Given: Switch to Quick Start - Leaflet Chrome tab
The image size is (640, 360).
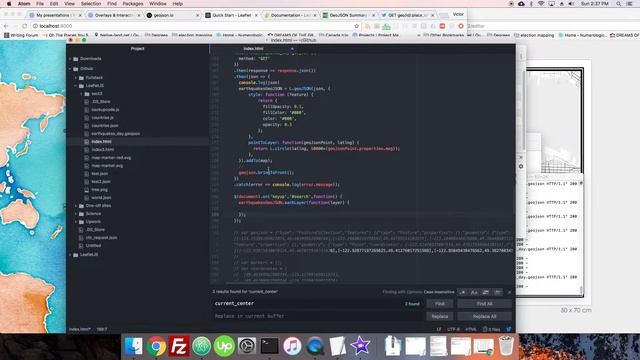Looking at the screenshot, I should point(231,15).
